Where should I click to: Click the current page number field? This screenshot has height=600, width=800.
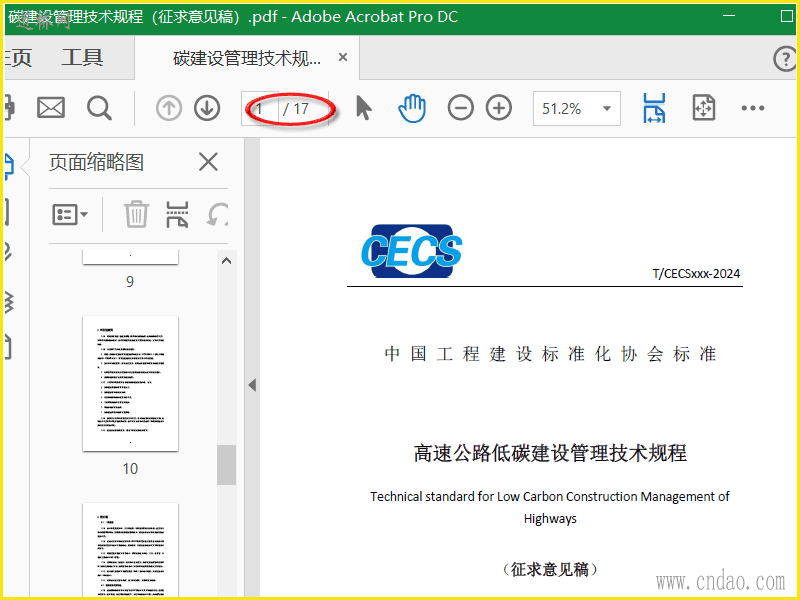[260, 109]
